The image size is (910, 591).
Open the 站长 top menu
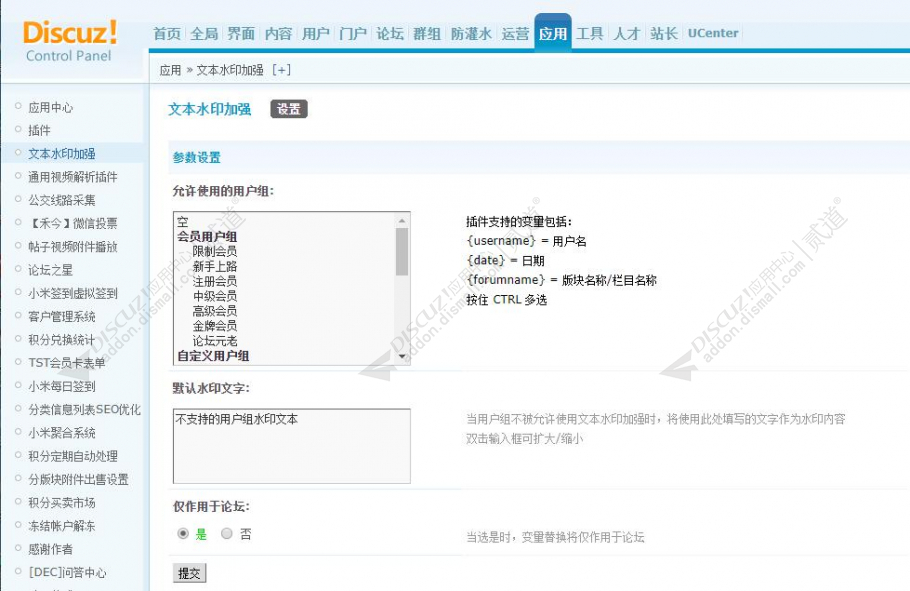pyautogui.click(x=664, y=34)
